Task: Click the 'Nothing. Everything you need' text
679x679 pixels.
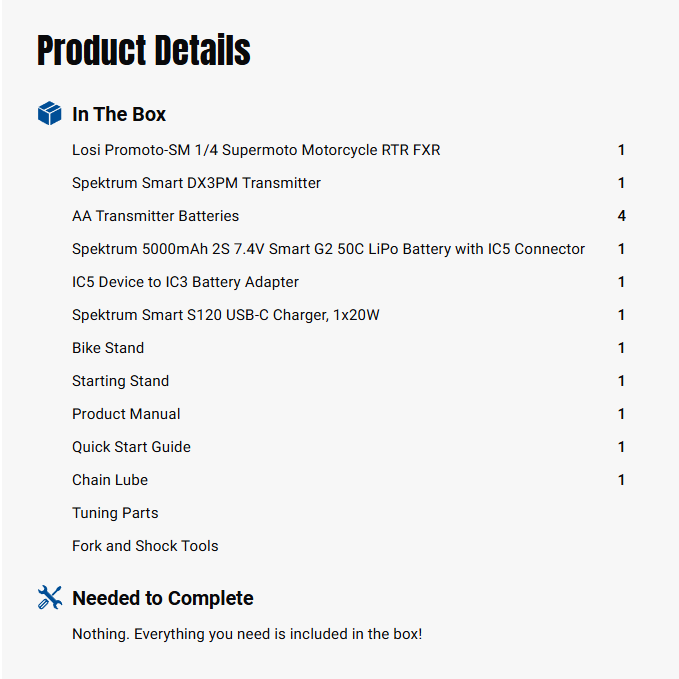Action: (x=247, y=634)
